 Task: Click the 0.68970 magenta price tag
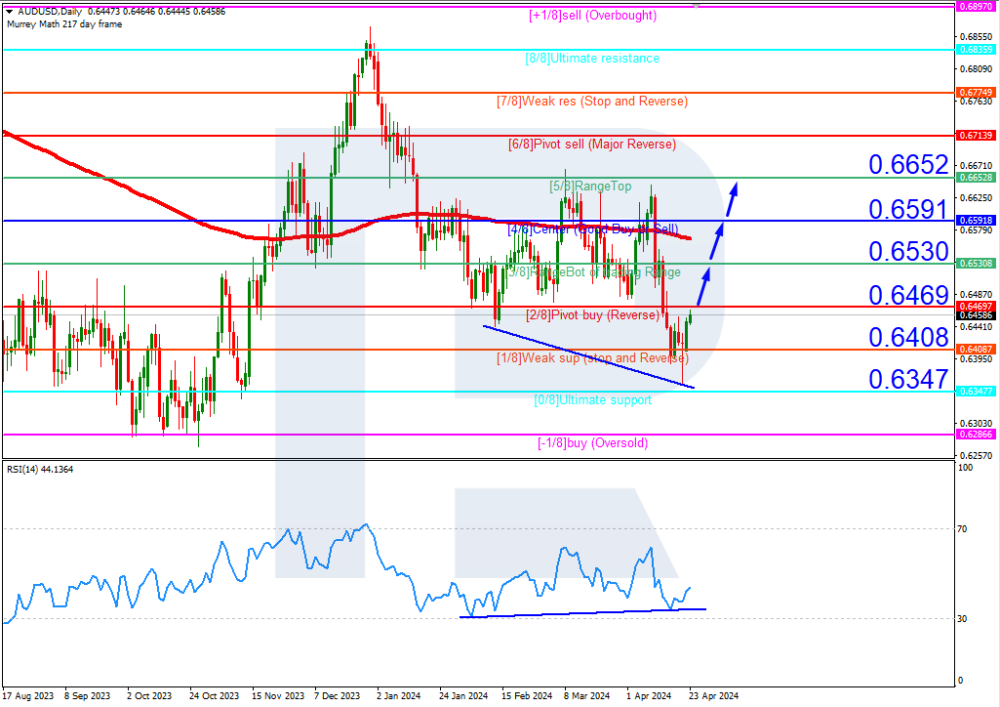click(x=974, y=6)
